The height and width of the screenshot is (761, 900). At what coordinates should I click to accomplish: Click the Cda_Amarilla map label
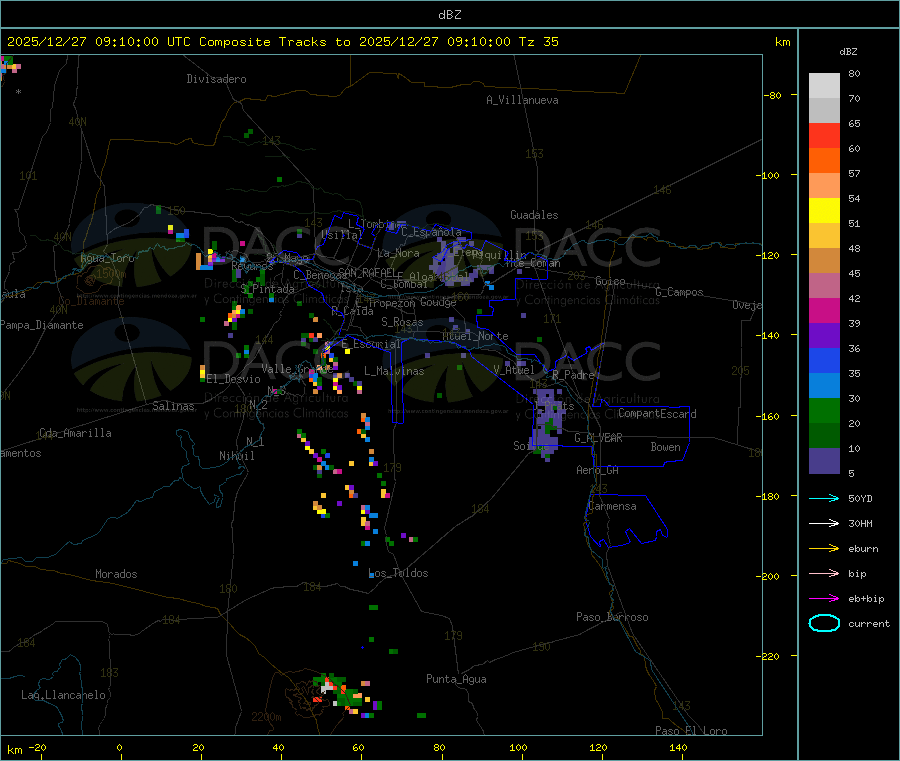click(75, 433)
